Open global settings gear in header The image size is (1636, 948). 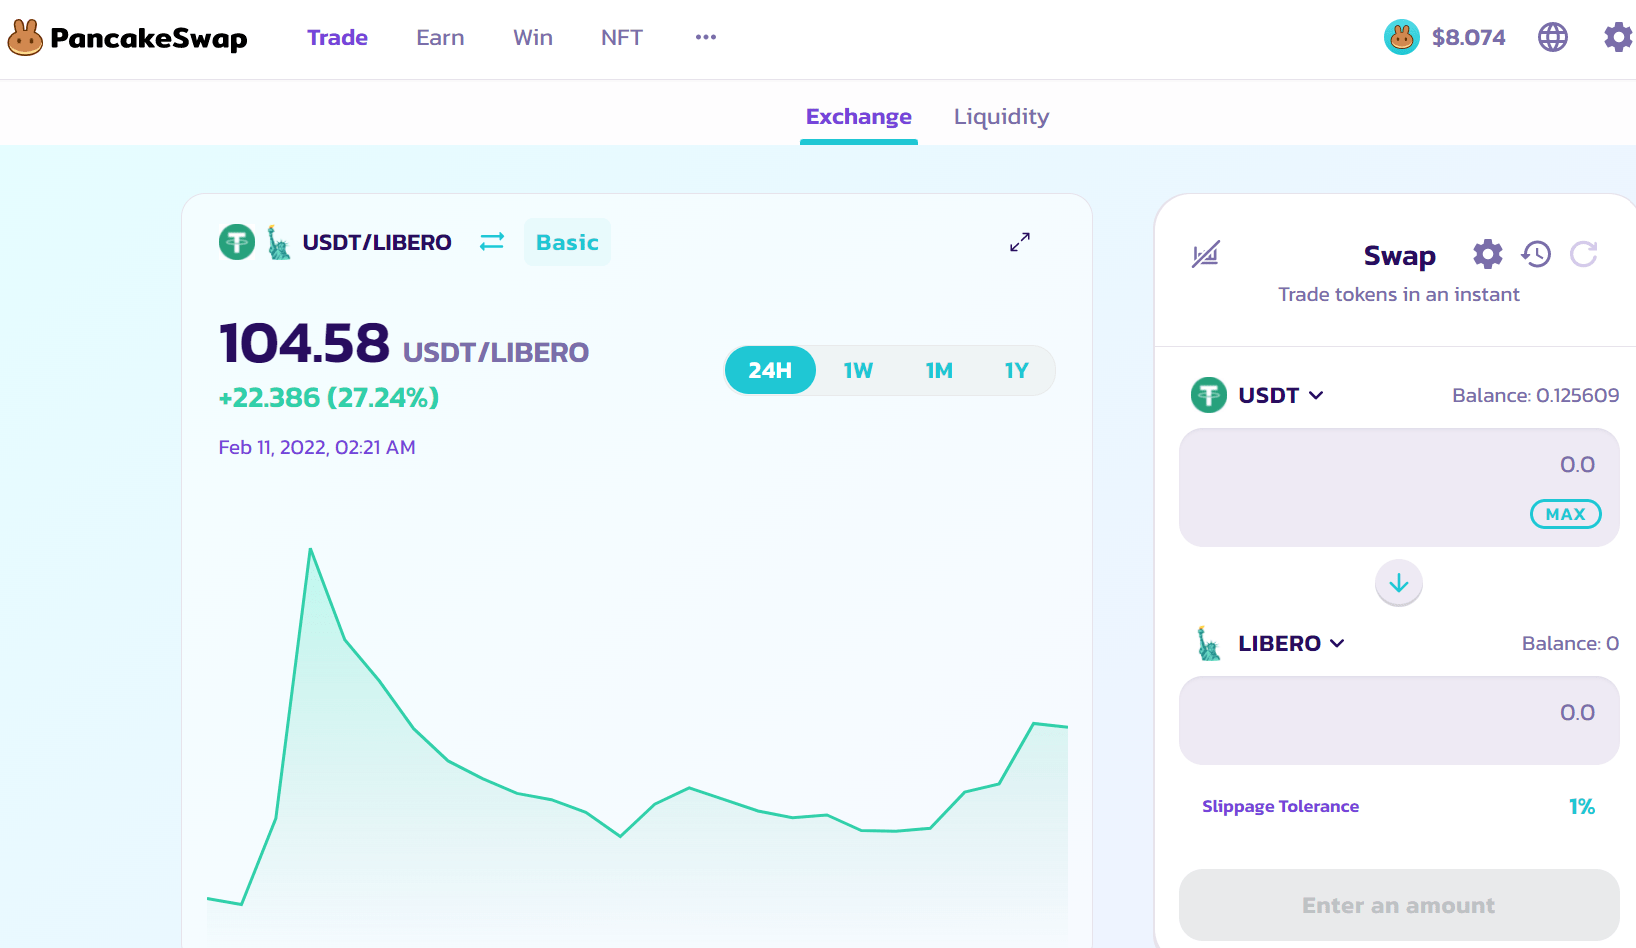point(1617,38)
